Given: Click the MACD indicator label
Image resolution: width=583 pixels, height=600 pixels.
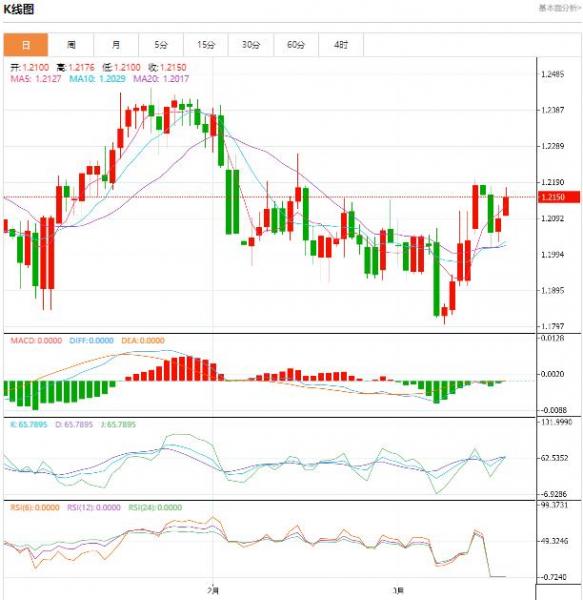Looking at the screenshot, I should [x=36, y=341].
